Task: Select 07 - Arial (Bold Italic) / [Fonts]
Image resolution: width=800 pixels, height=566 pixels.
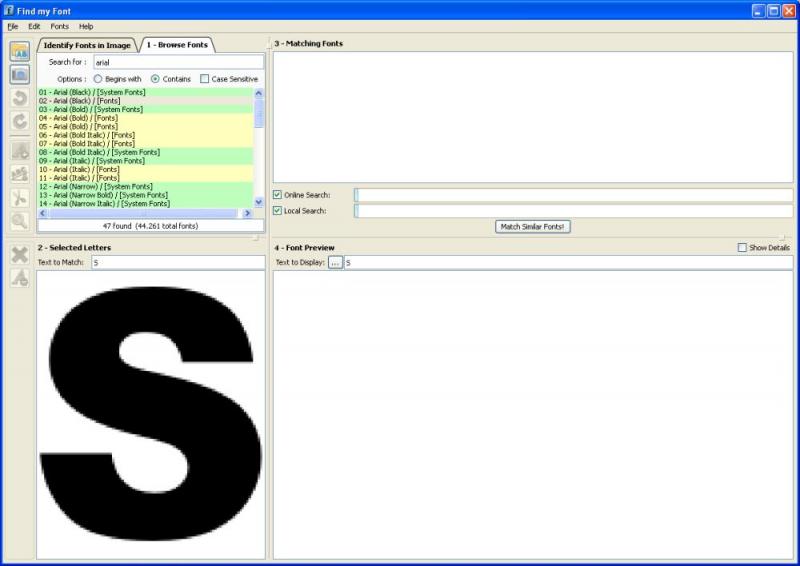Action: (145, 144)
